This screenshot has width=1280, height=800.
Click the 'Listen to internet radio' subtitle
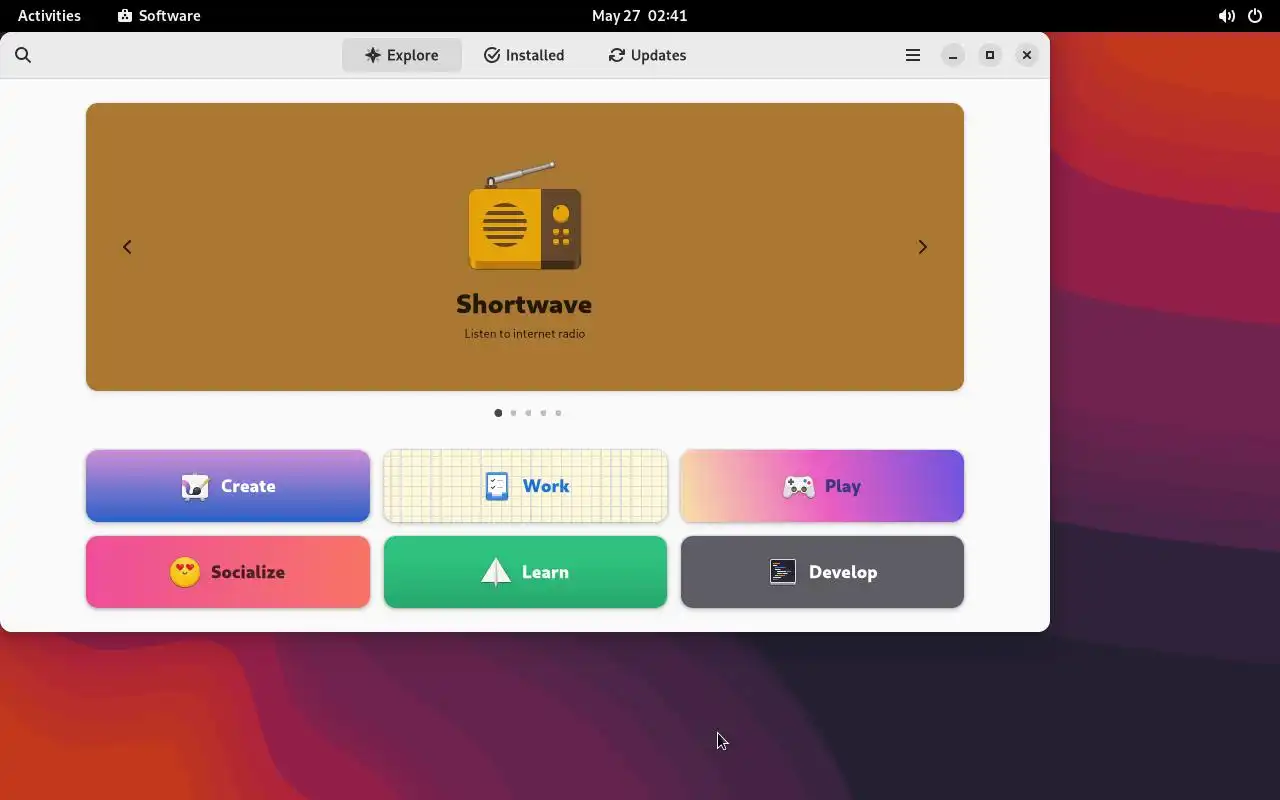point(525,334)
